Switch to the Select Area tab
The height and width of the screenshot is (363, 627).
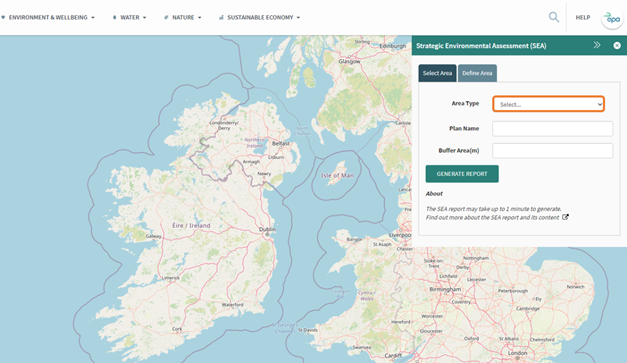(437, 73)
